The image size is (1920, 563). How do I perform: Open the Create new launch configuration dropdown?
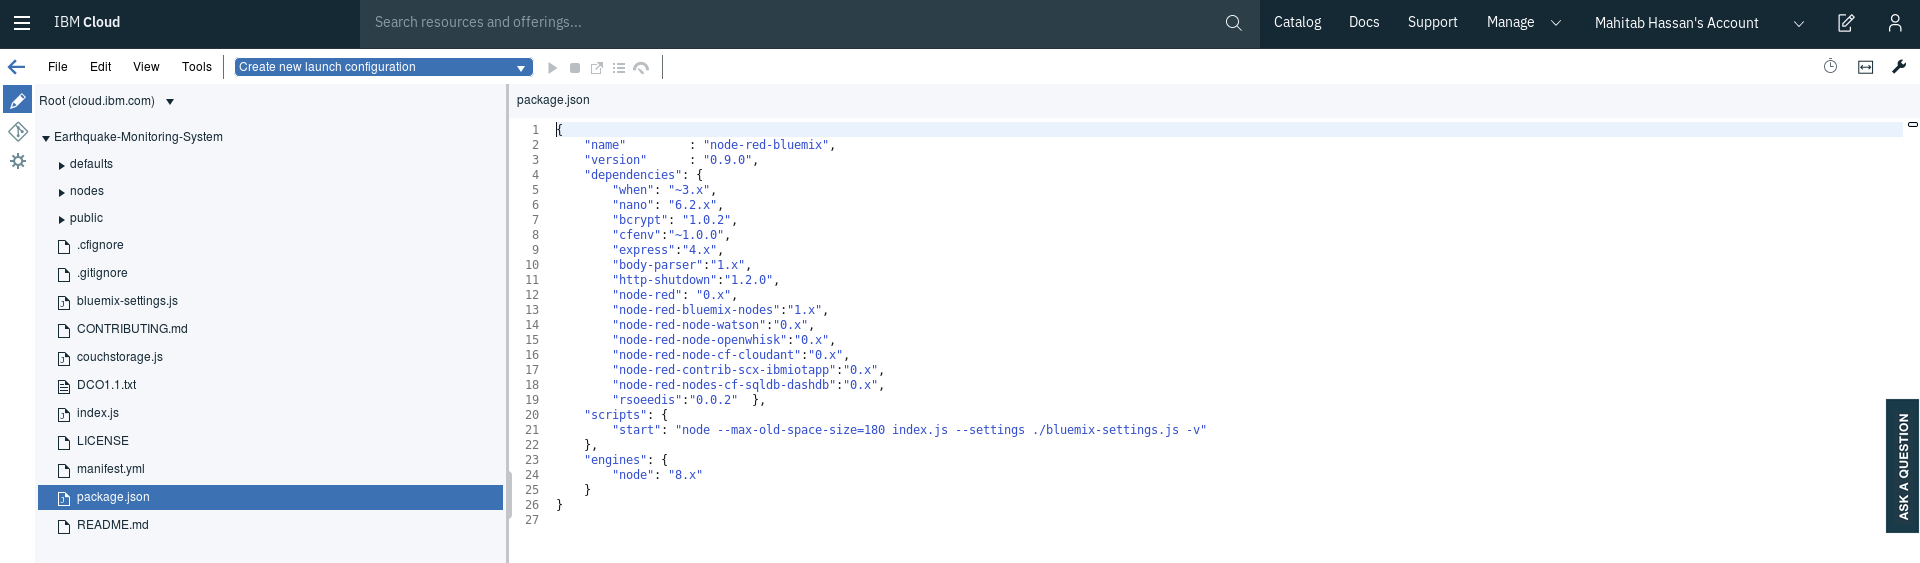383,67
